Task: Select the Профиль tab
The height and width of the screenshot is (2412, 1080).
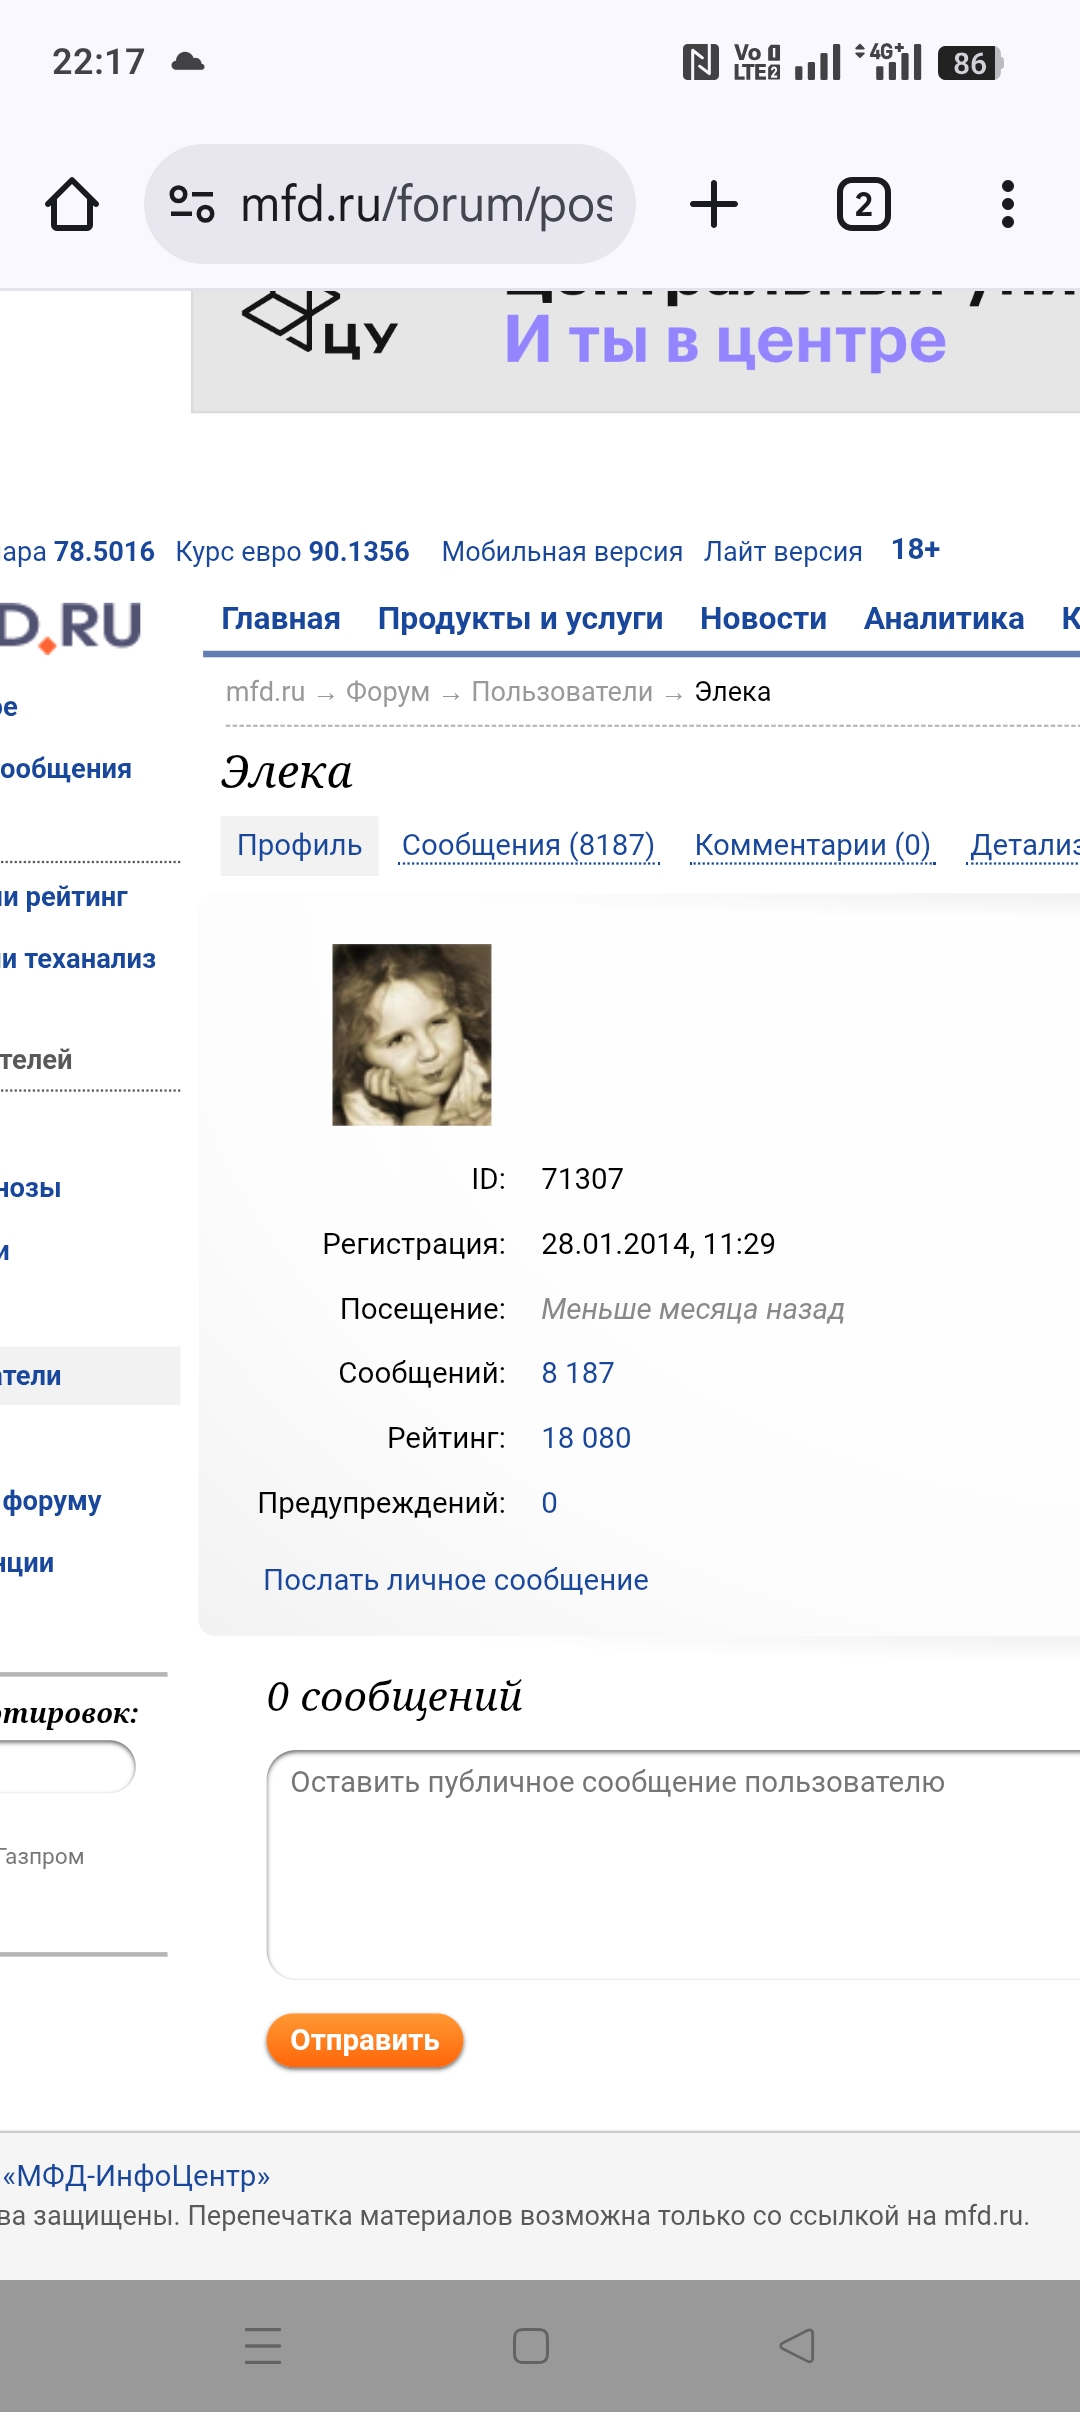Action: click(x=299, y=845)
